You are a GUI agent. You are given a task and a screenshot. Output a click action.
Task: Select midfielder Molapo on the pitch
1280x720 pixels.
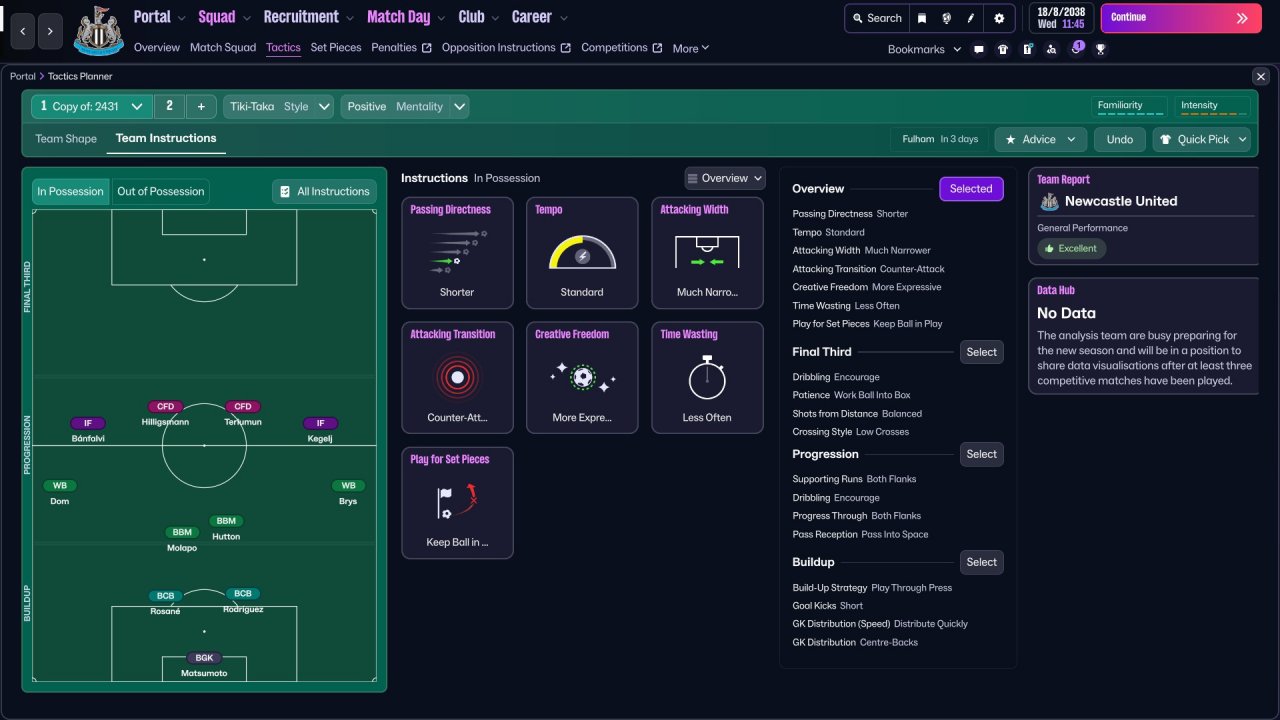click(182, 540)
